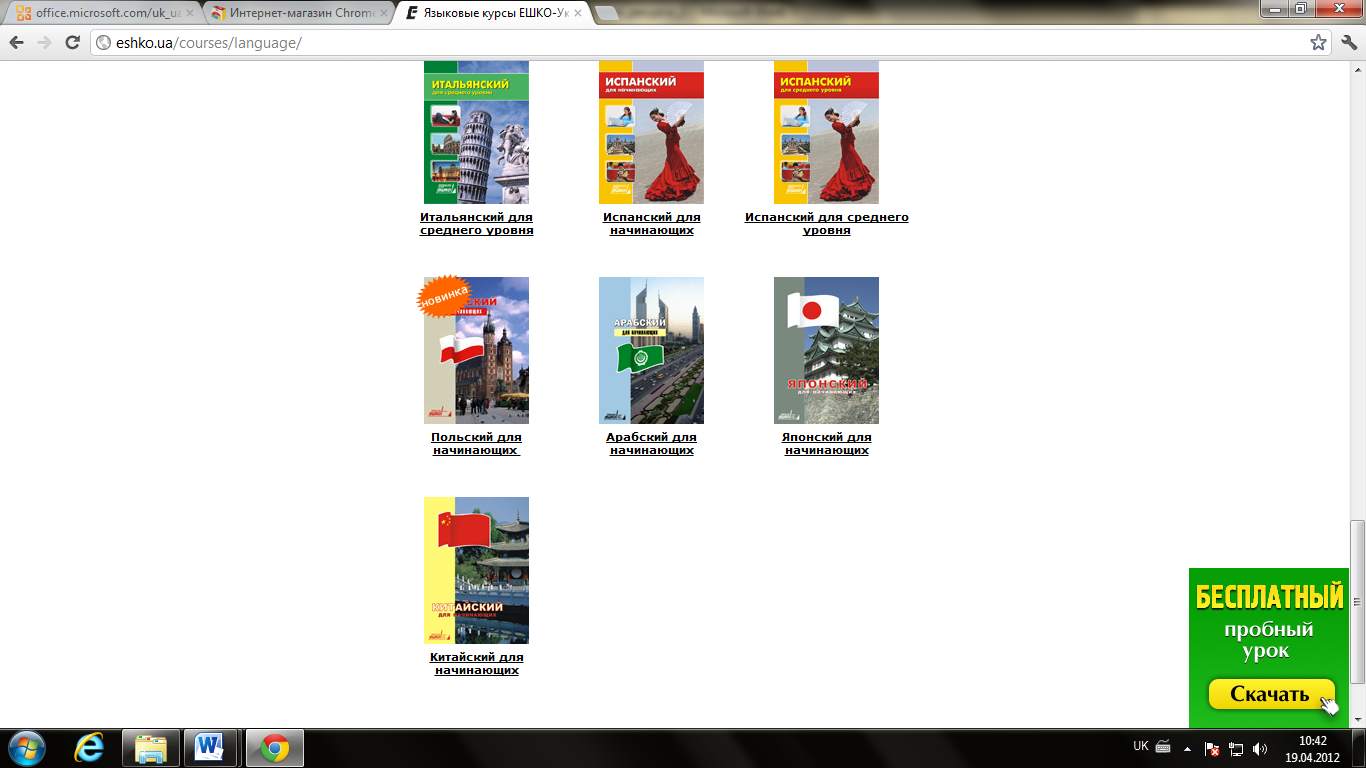Viewport: 1366px width, 768px height.
Task: Open the Испанский для начинающих link
Action: coord(651,224)
